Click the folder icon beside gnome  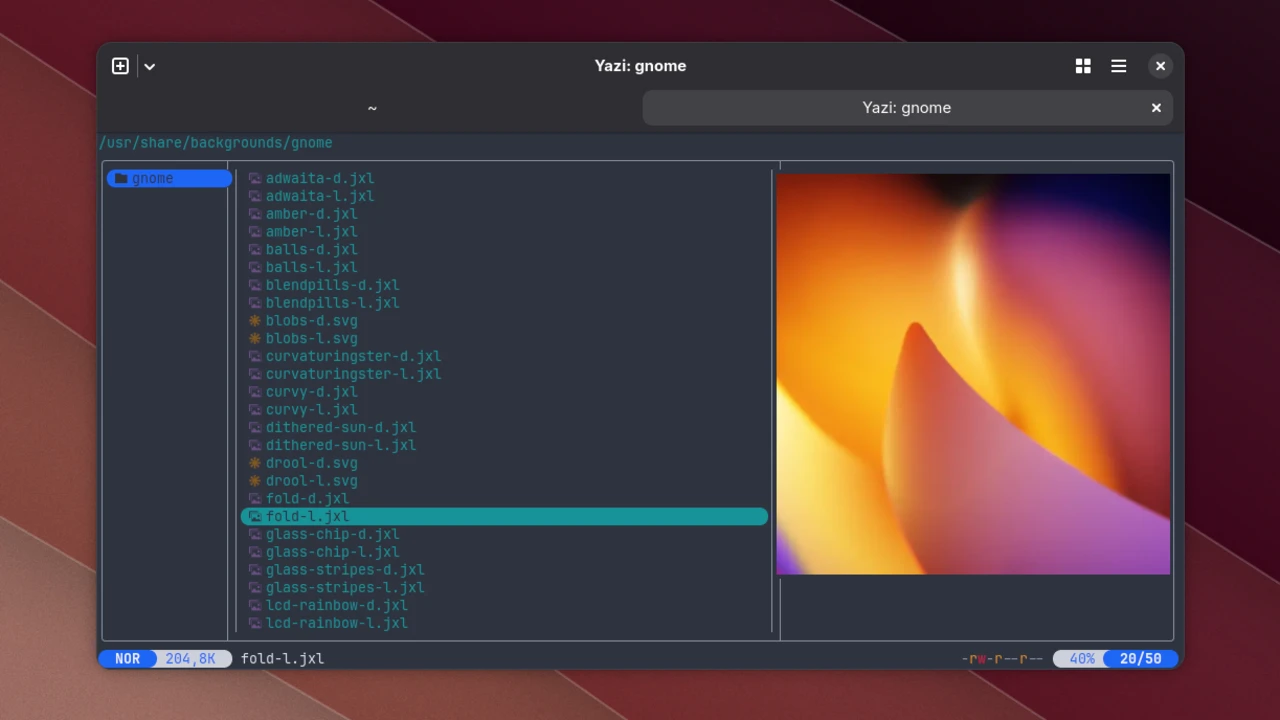tap(121, 178)
